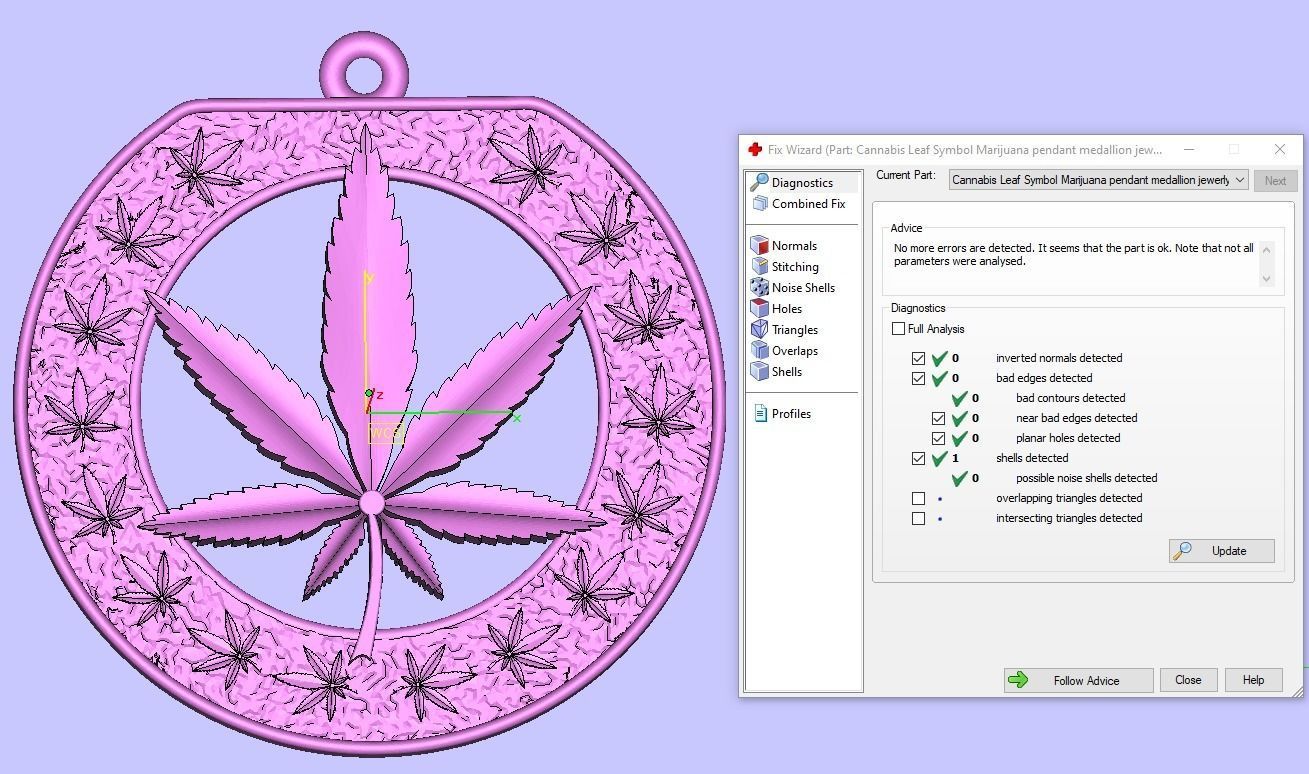Image resolution: width=1309 pixels, height=774 pixels.
Task: Click the green check beside inverted normals
Action: (x=939, y=357)
